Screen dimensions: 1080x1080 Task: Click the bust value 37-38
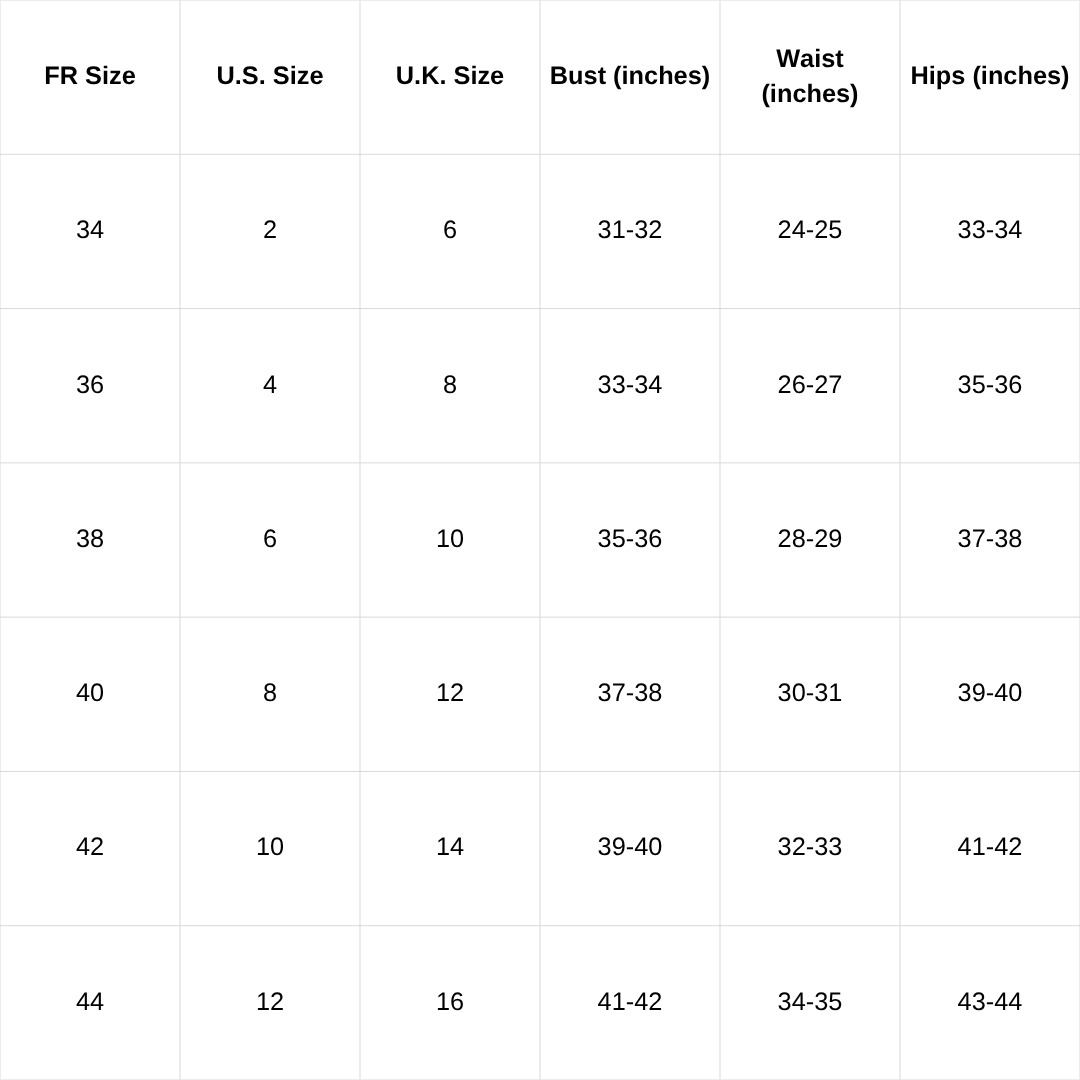[x=630, y=693]
